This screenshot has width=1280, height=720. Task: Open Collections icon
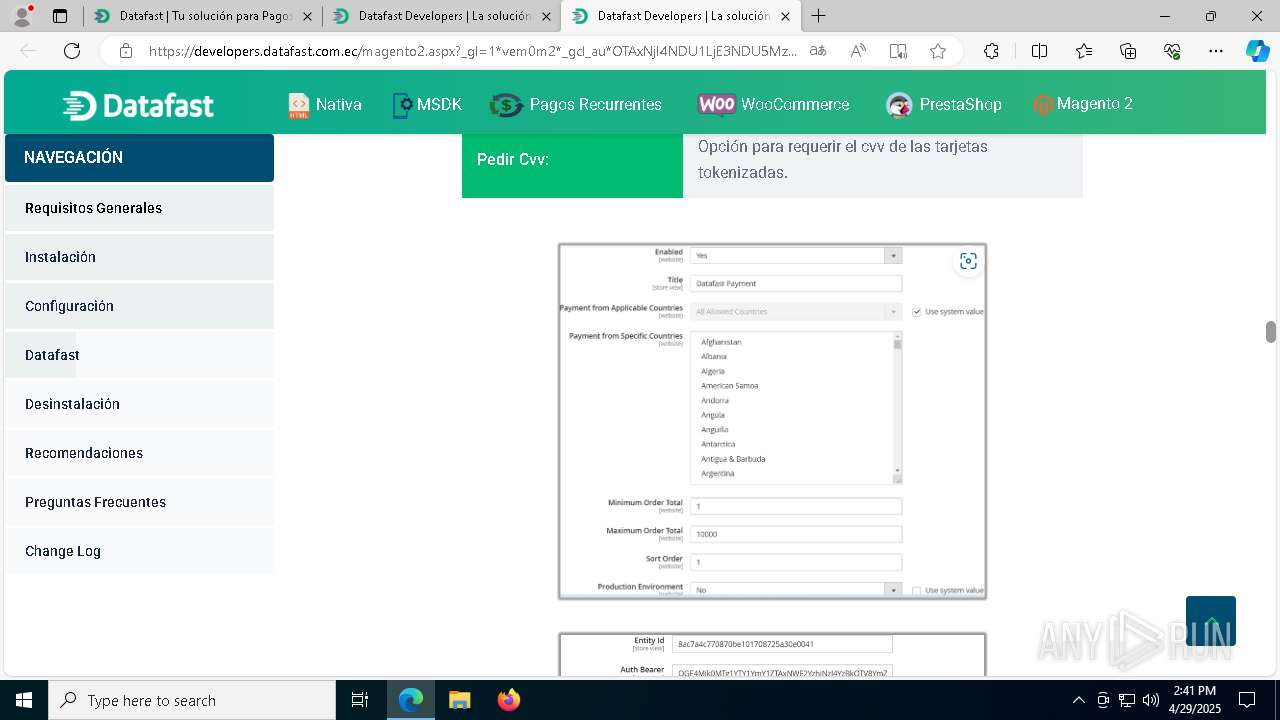click(x=1128, y=51)
